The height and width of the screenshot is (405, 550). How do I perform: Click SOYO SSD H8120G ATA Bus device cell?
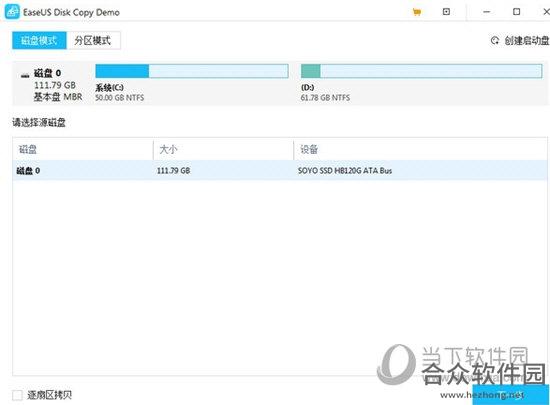345,171
